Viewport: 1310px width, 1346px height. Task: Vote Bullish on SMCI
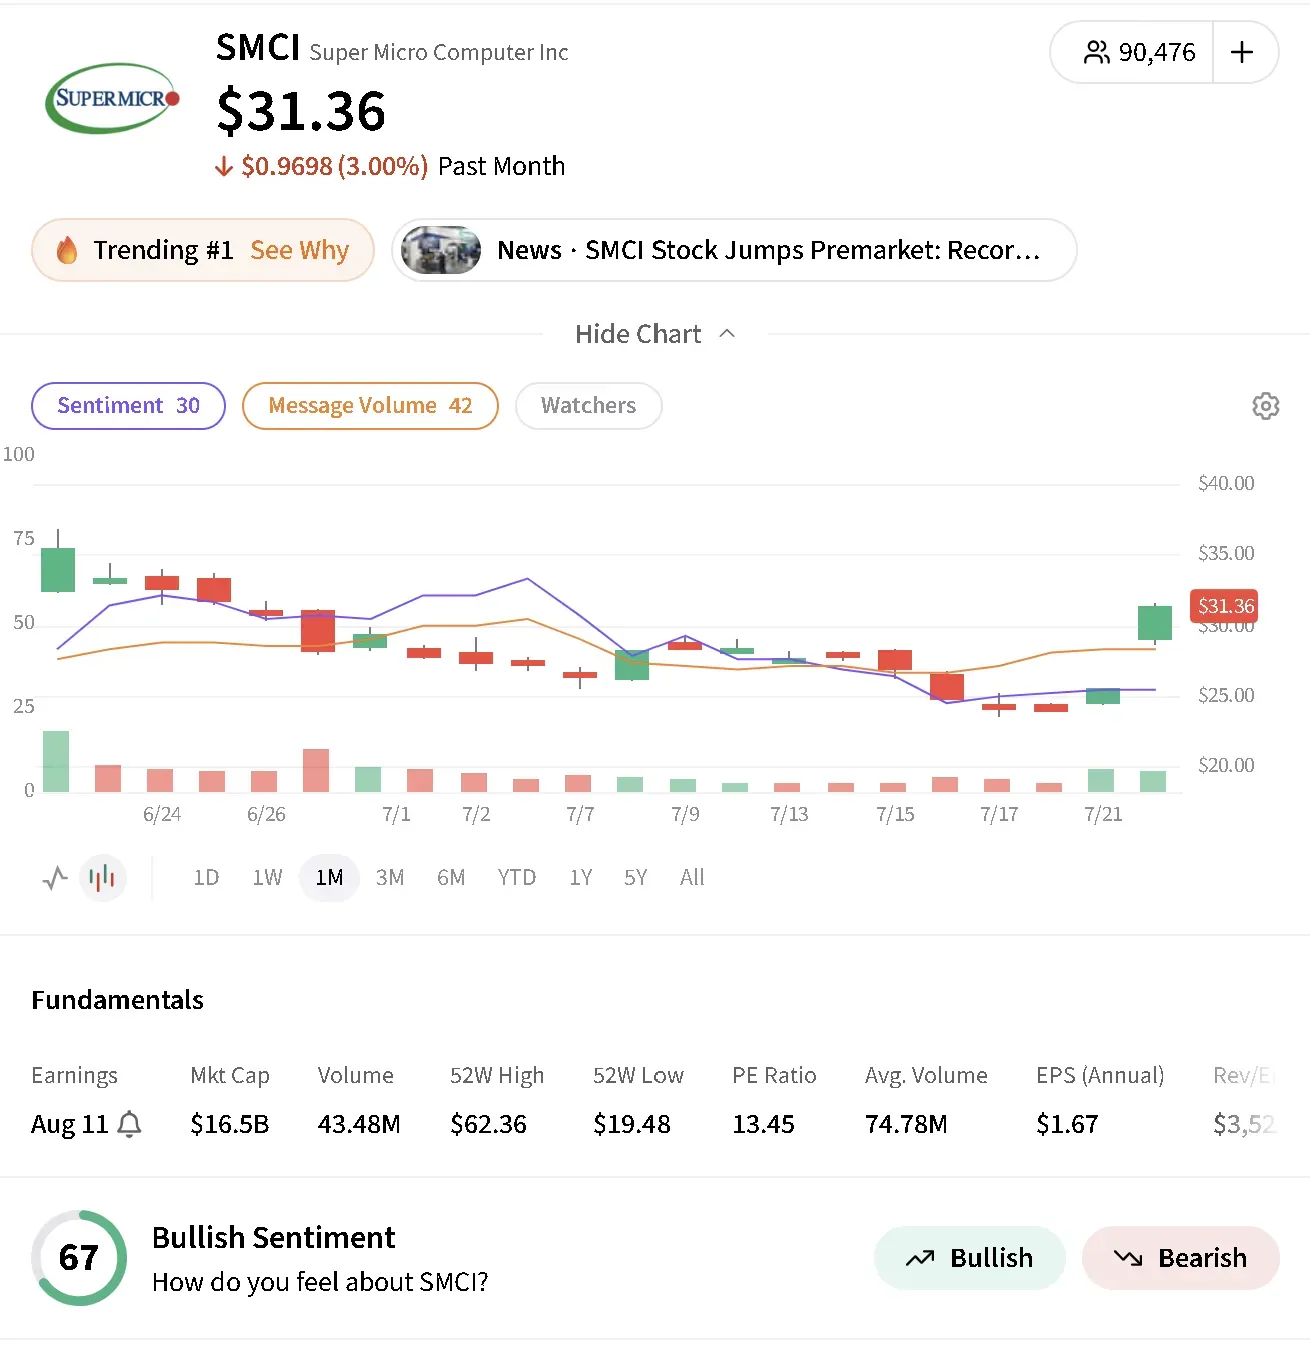pyautogui.click(x=969, y=1258)
